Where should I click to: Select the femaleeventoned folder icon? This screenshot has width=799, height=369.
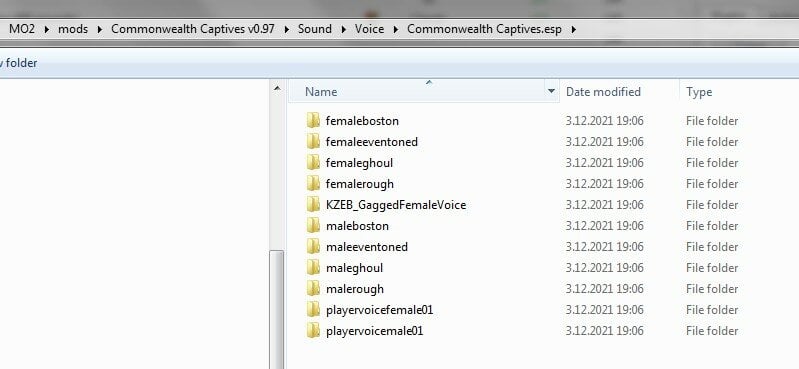[313, 142]
